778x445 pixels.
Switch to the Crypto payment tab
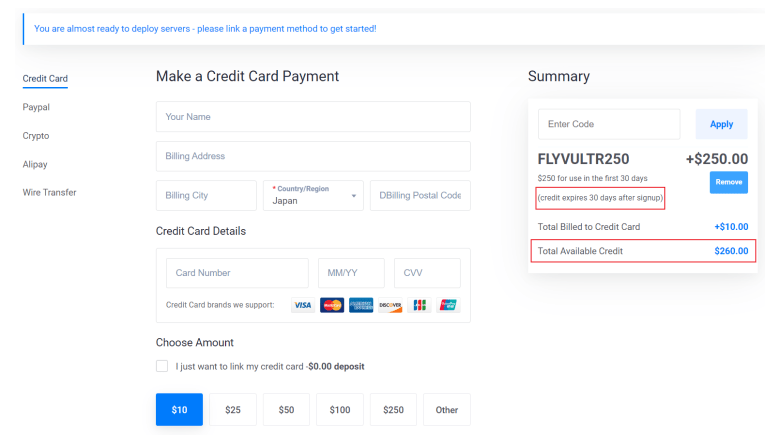click(x=36, y=136)
